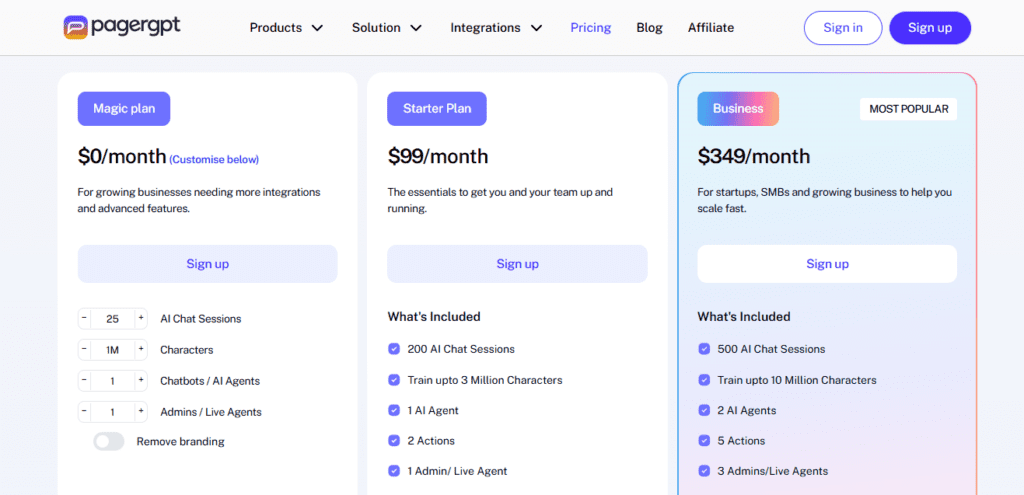
Task: Open the Affiliate page
Action: 711,28
